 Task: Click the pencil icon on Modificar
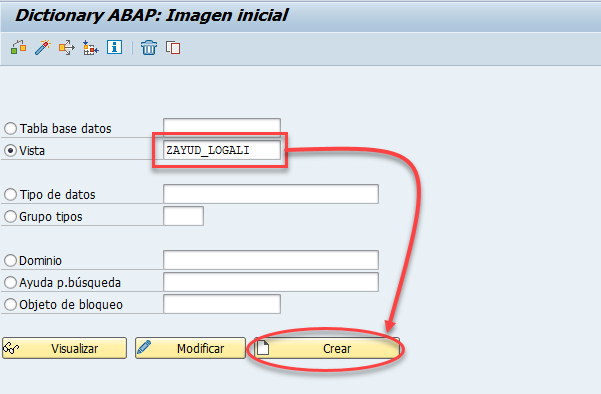pyautogui.click(x=144, y=347)
